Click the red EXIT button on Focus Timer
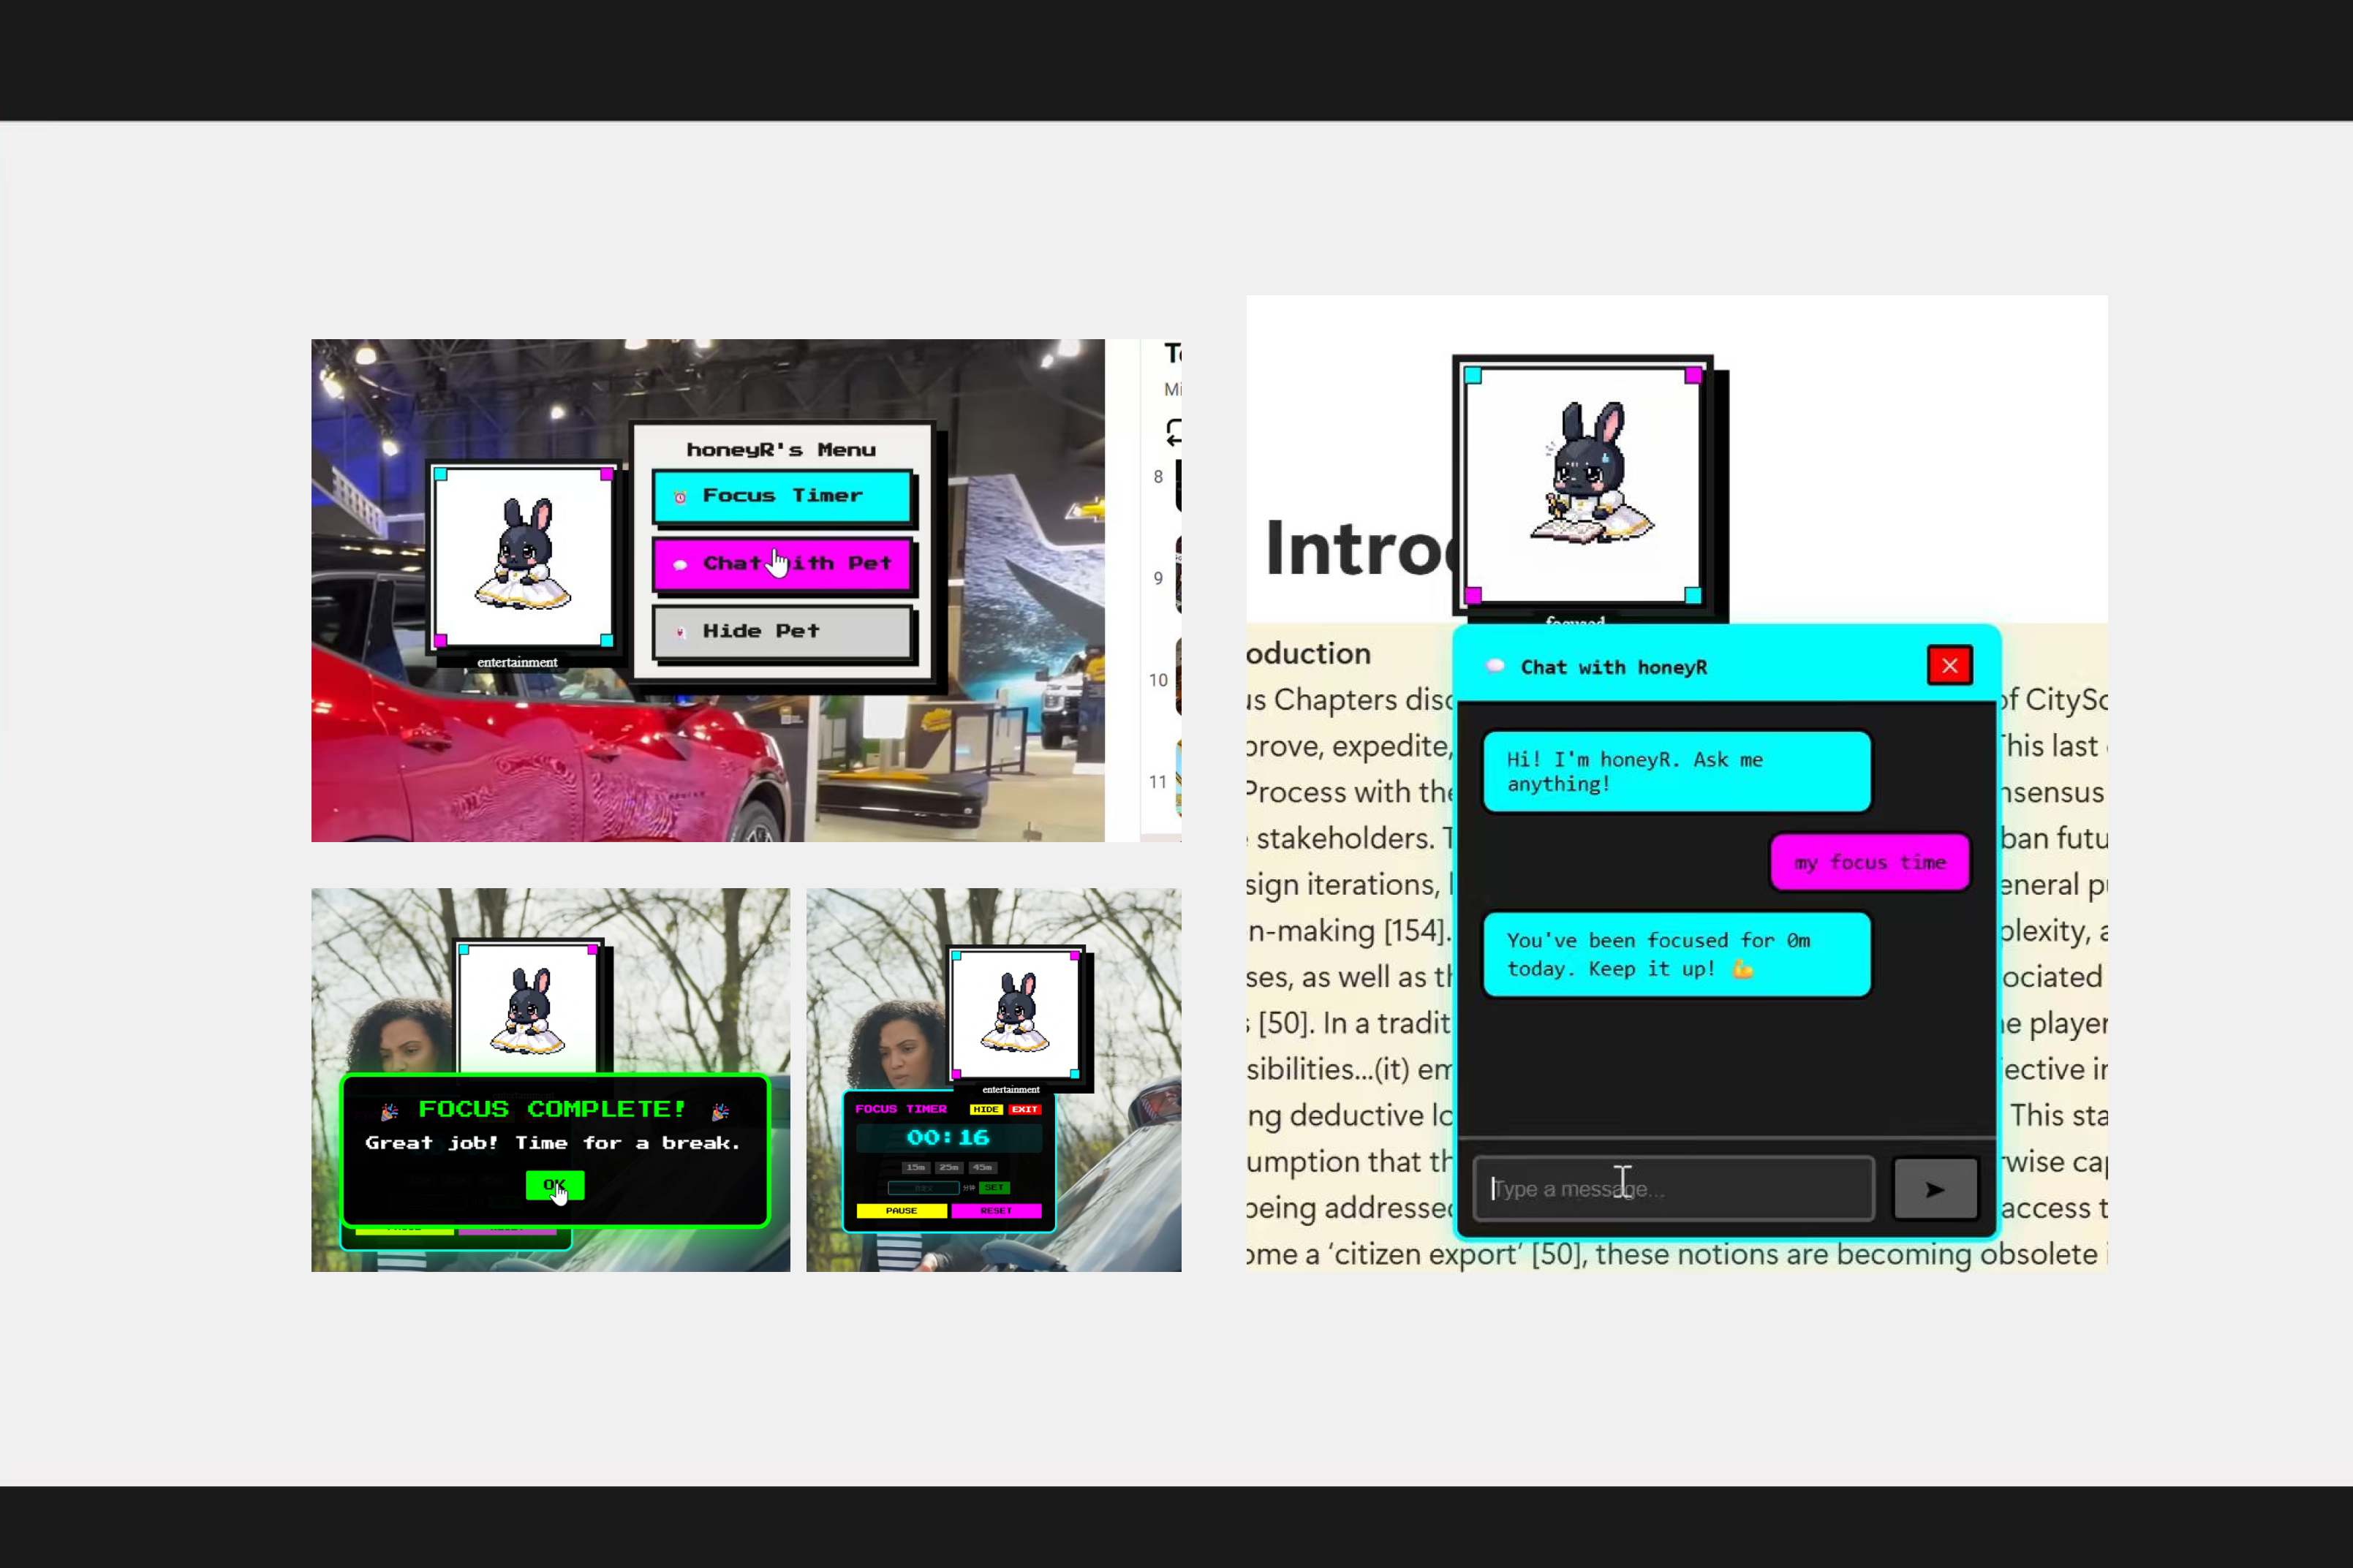The image size is (2353, 1568). (x=1024, y=1109)
